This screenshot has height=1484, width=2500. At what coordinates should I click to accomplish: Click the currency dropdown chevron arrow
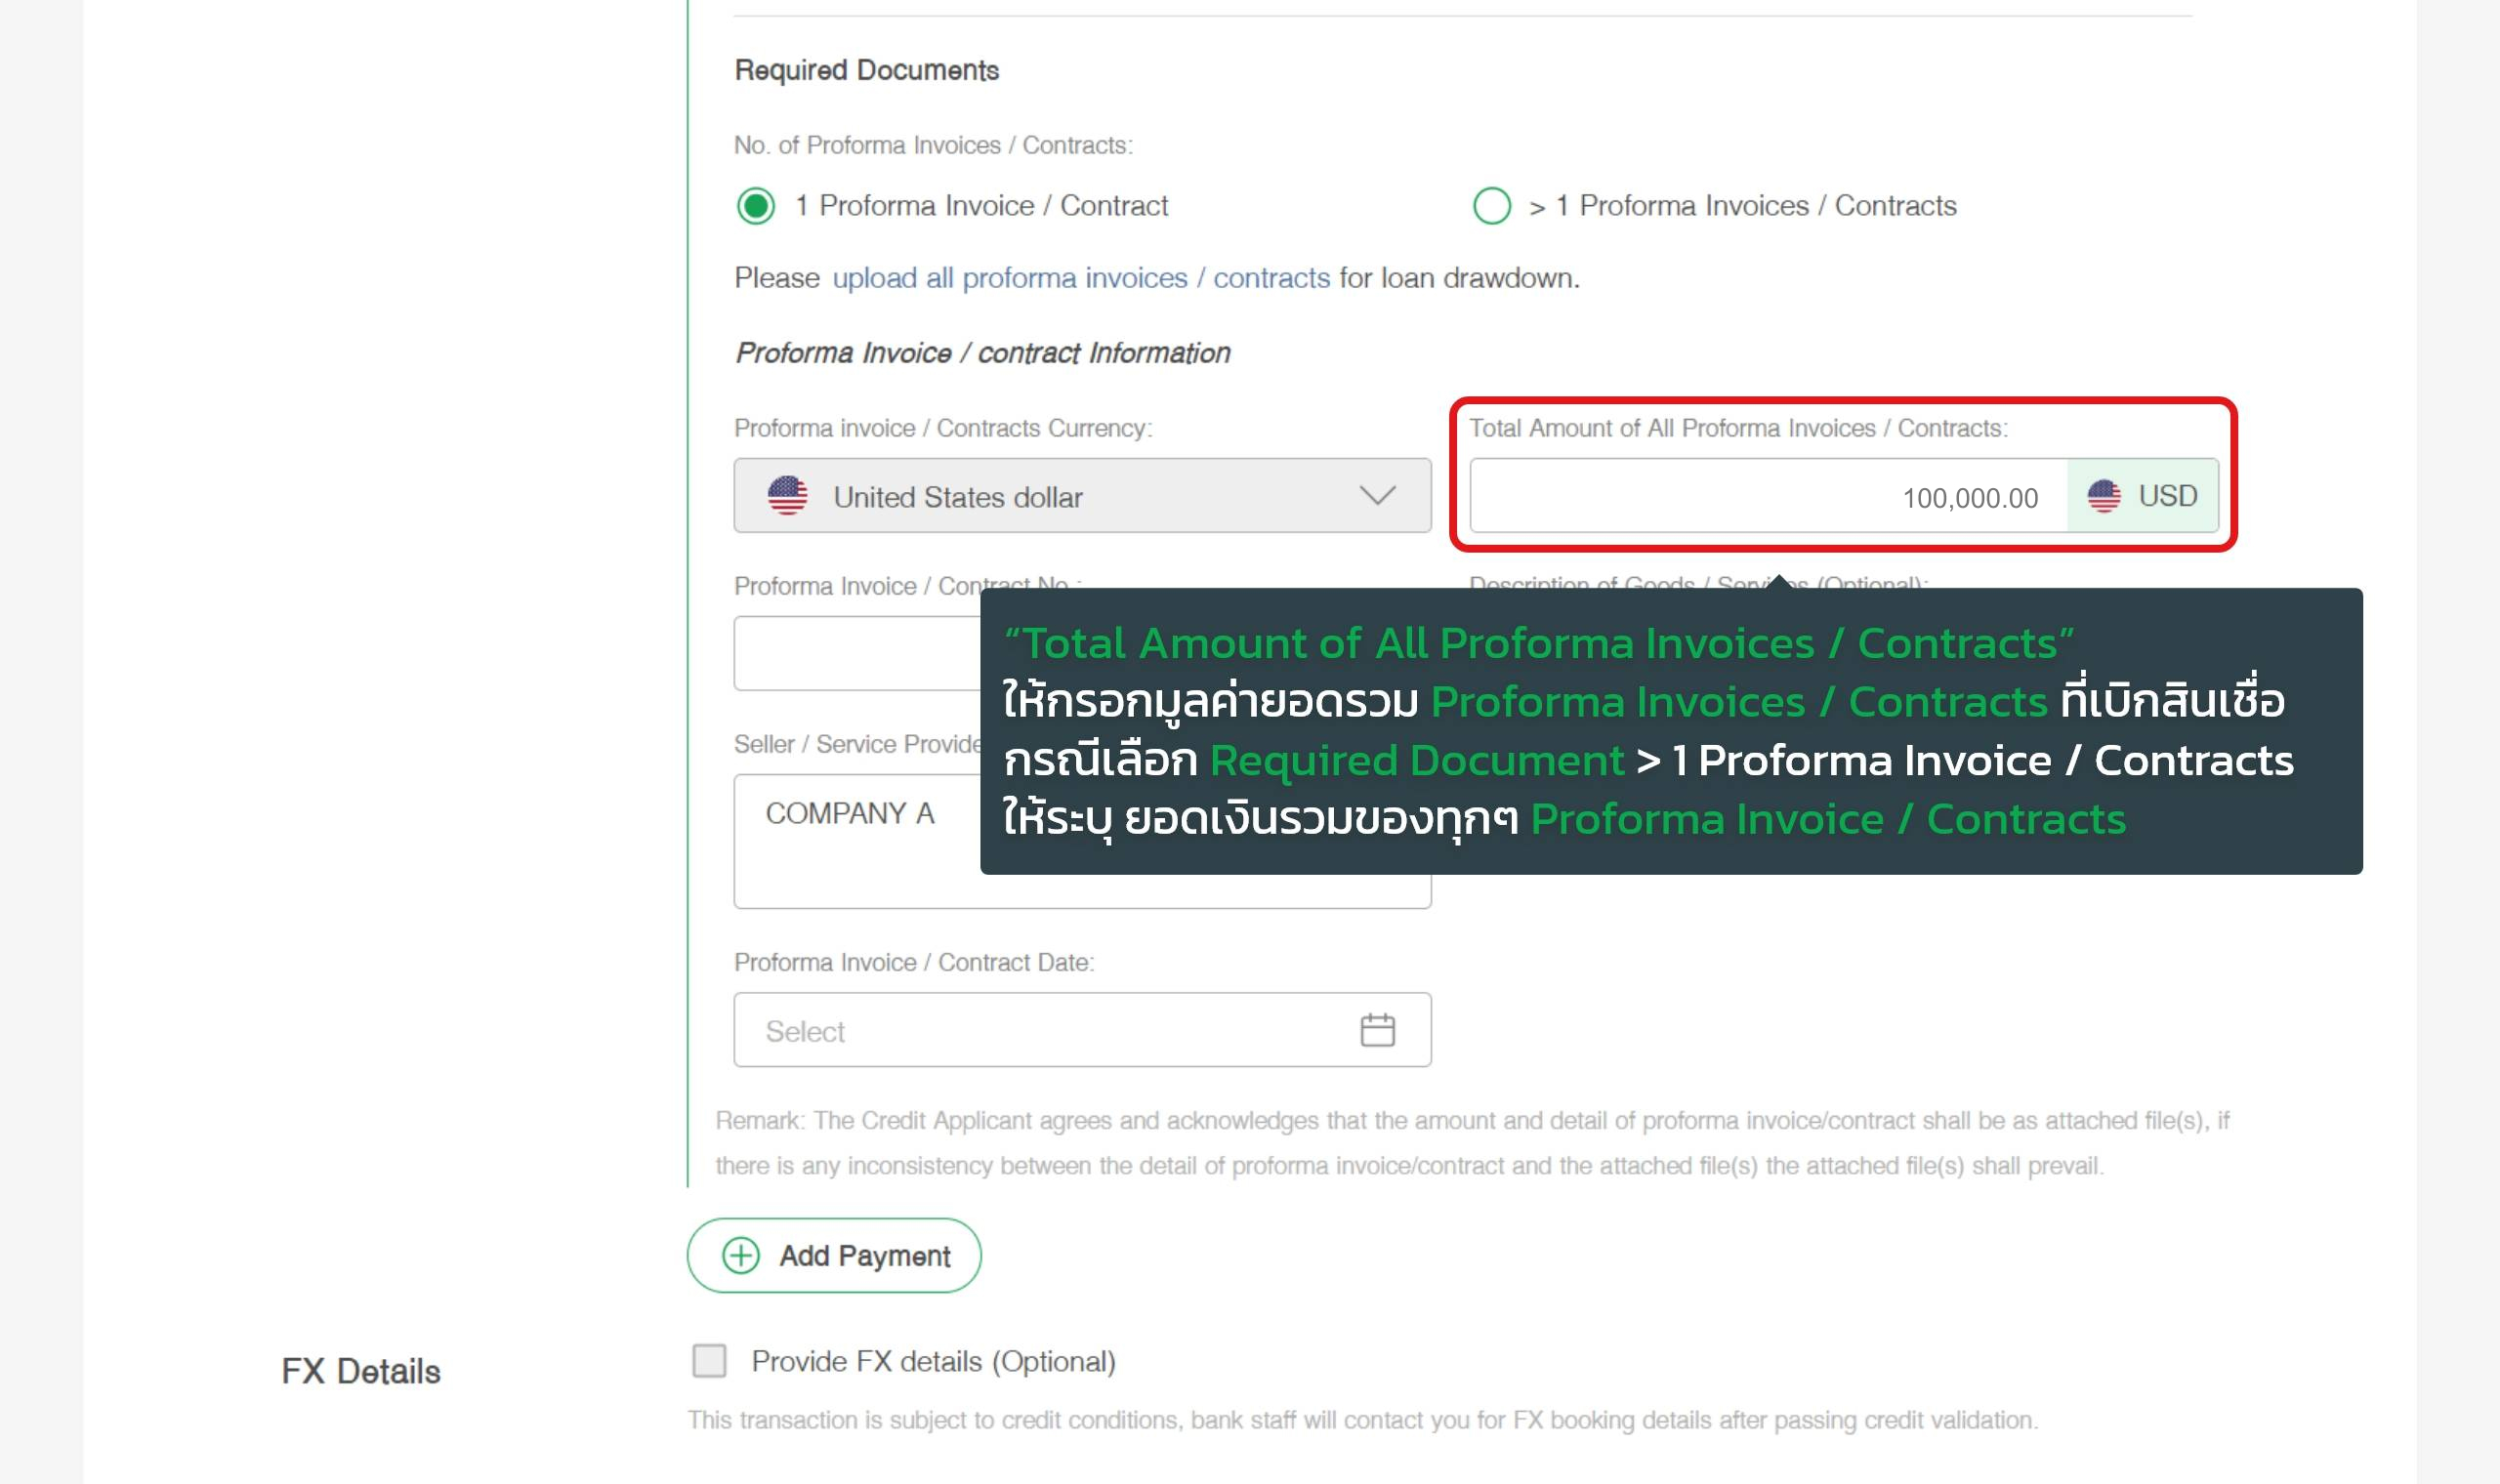coord(1377,496)
